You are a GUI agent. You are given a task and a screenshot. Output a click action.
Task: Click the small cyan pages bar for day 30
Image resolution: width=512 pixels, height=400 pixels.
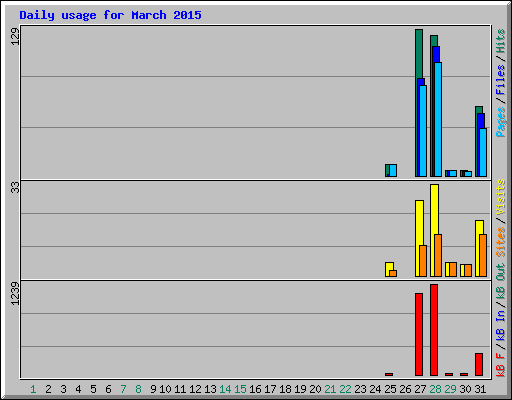pyautogui.click(x=468, y=174)
